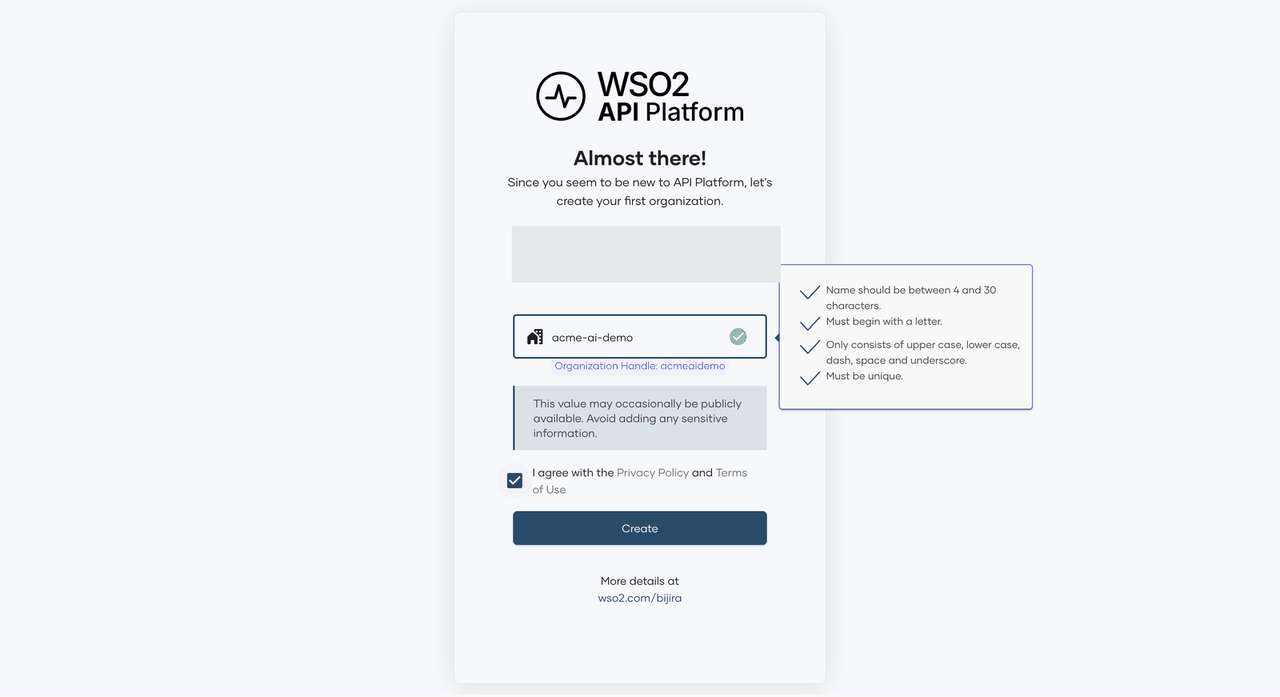Click the checkmark beside the name length rule

810,293
